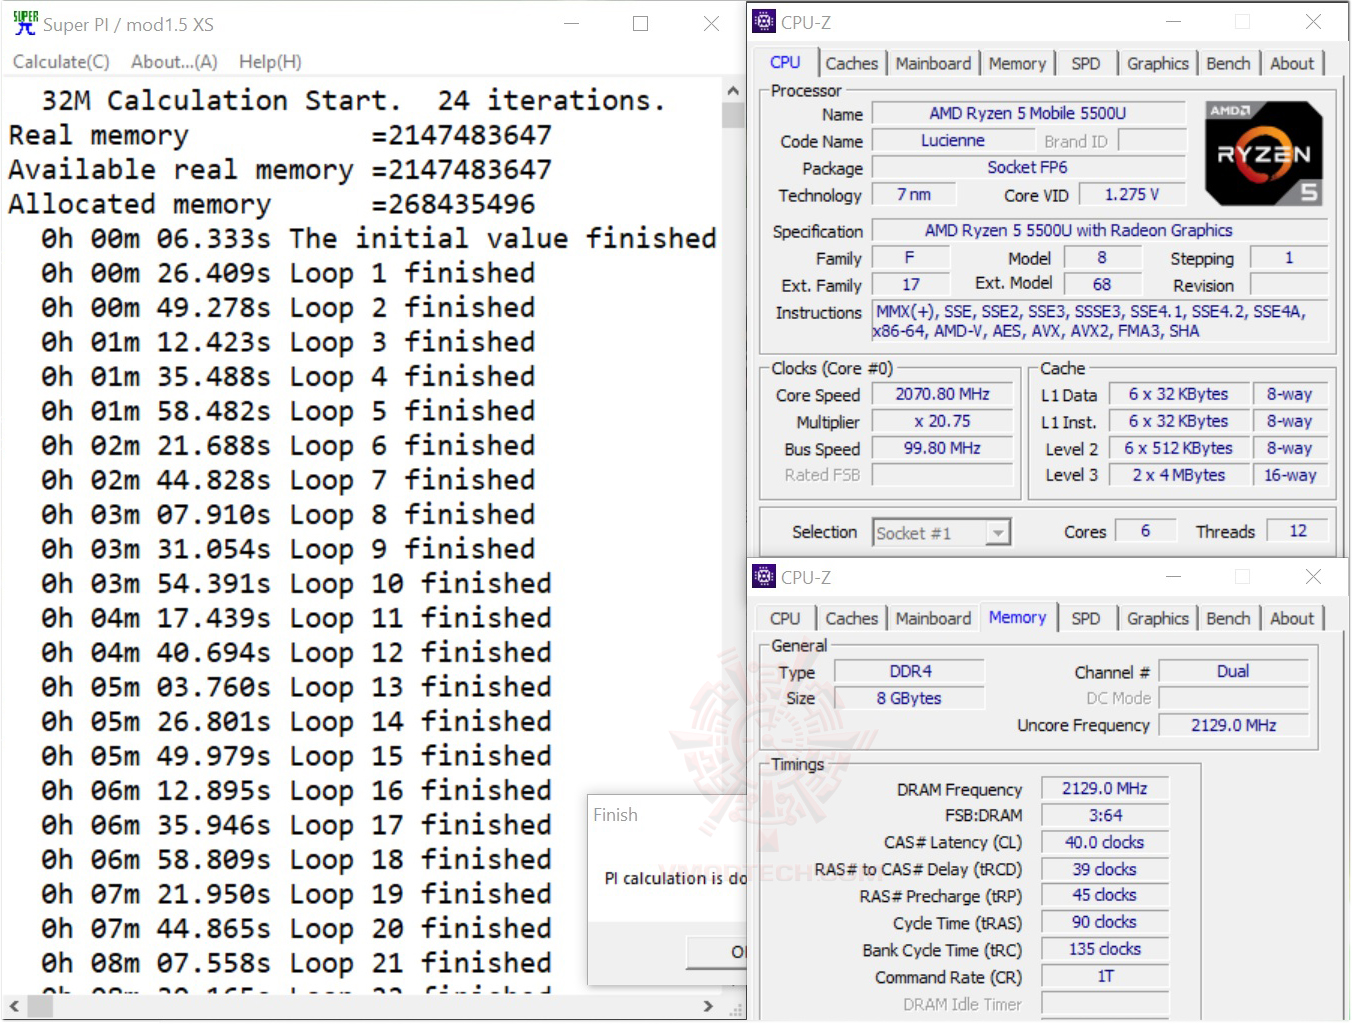Switch to Memory tab in upper CPU-Z window
Viewport: 1352px width, 1024px height.
1017,63
